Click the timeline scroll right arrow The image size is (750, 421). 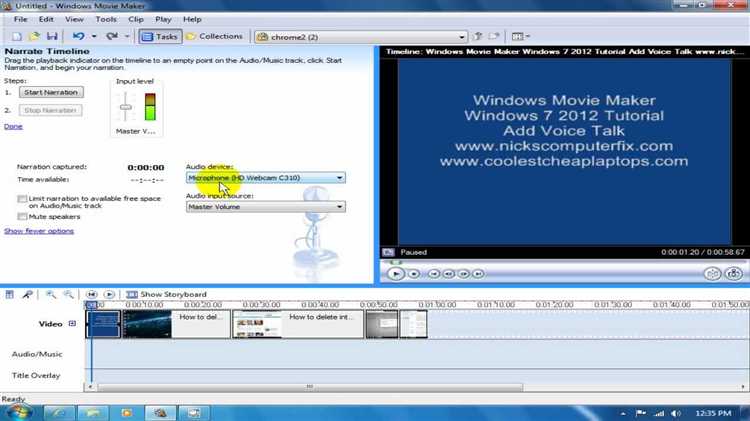click(x=743, y=387)
